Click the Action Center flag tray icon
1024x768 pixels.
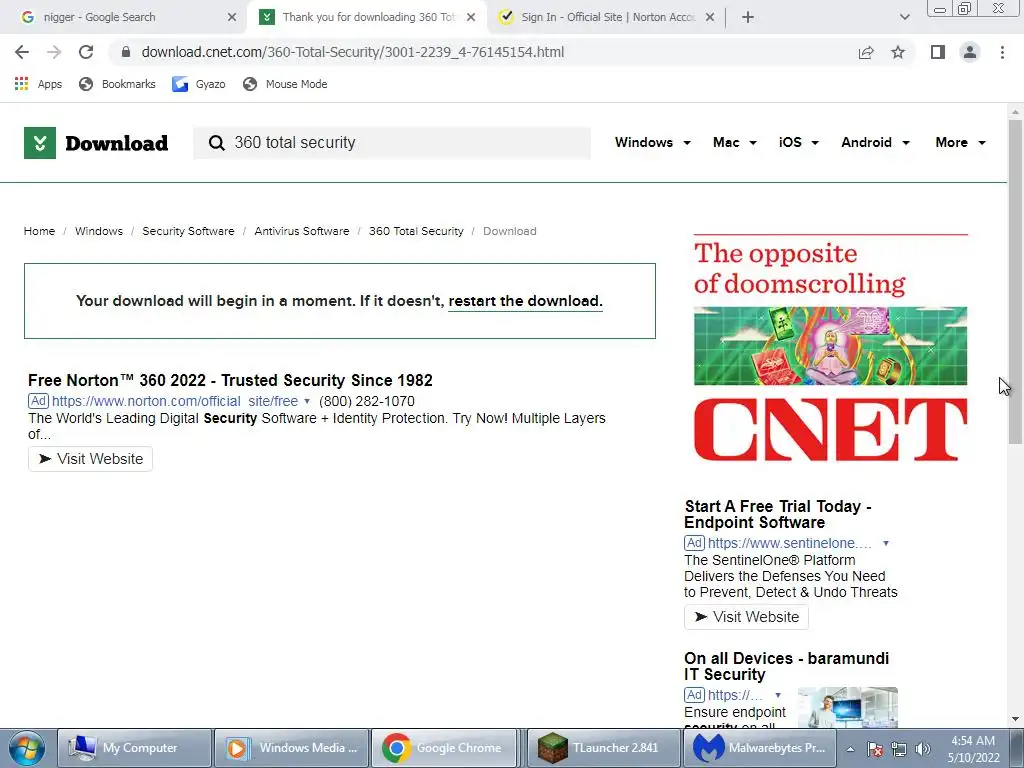[875, 749]
